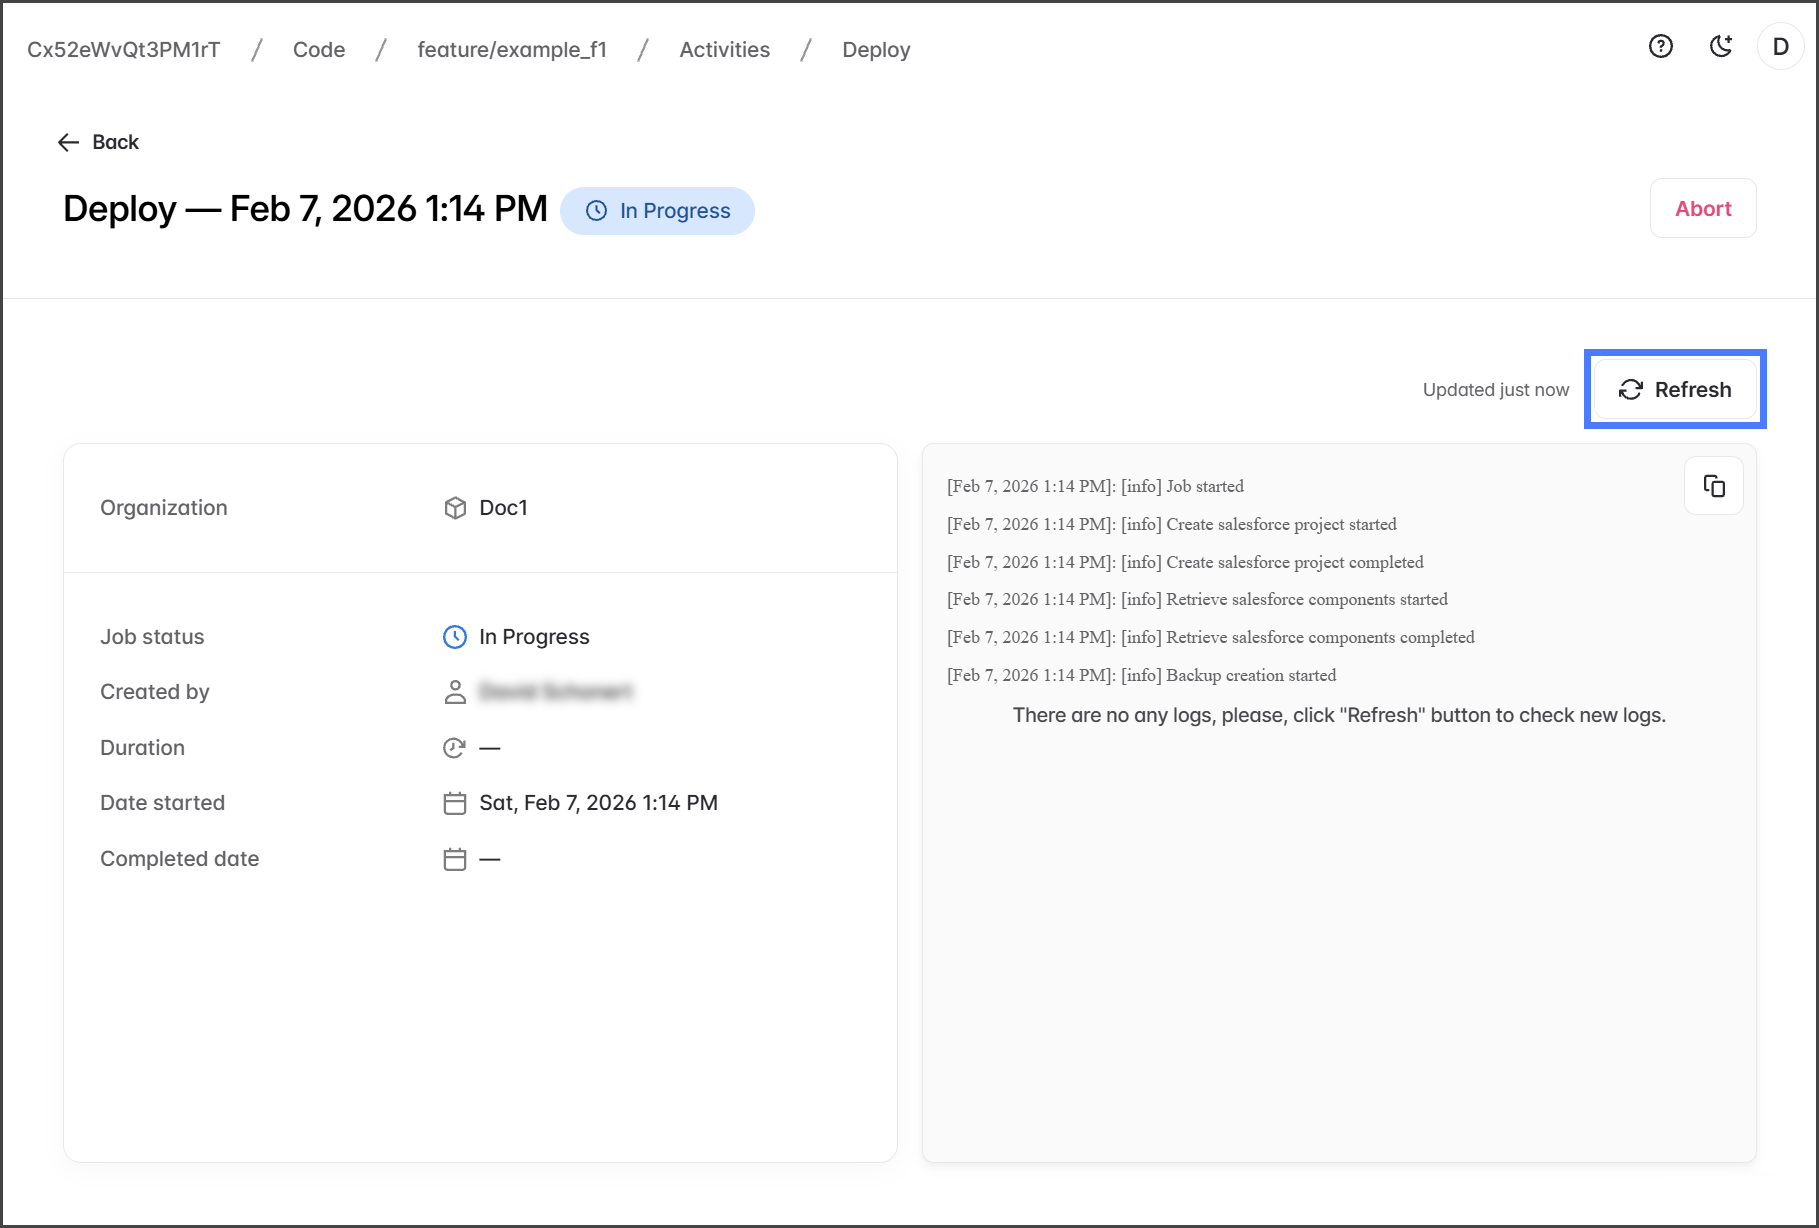Select the Backup creation started log line
The height and width of the screenshot is (1228, 1819).
[1141, 675]
